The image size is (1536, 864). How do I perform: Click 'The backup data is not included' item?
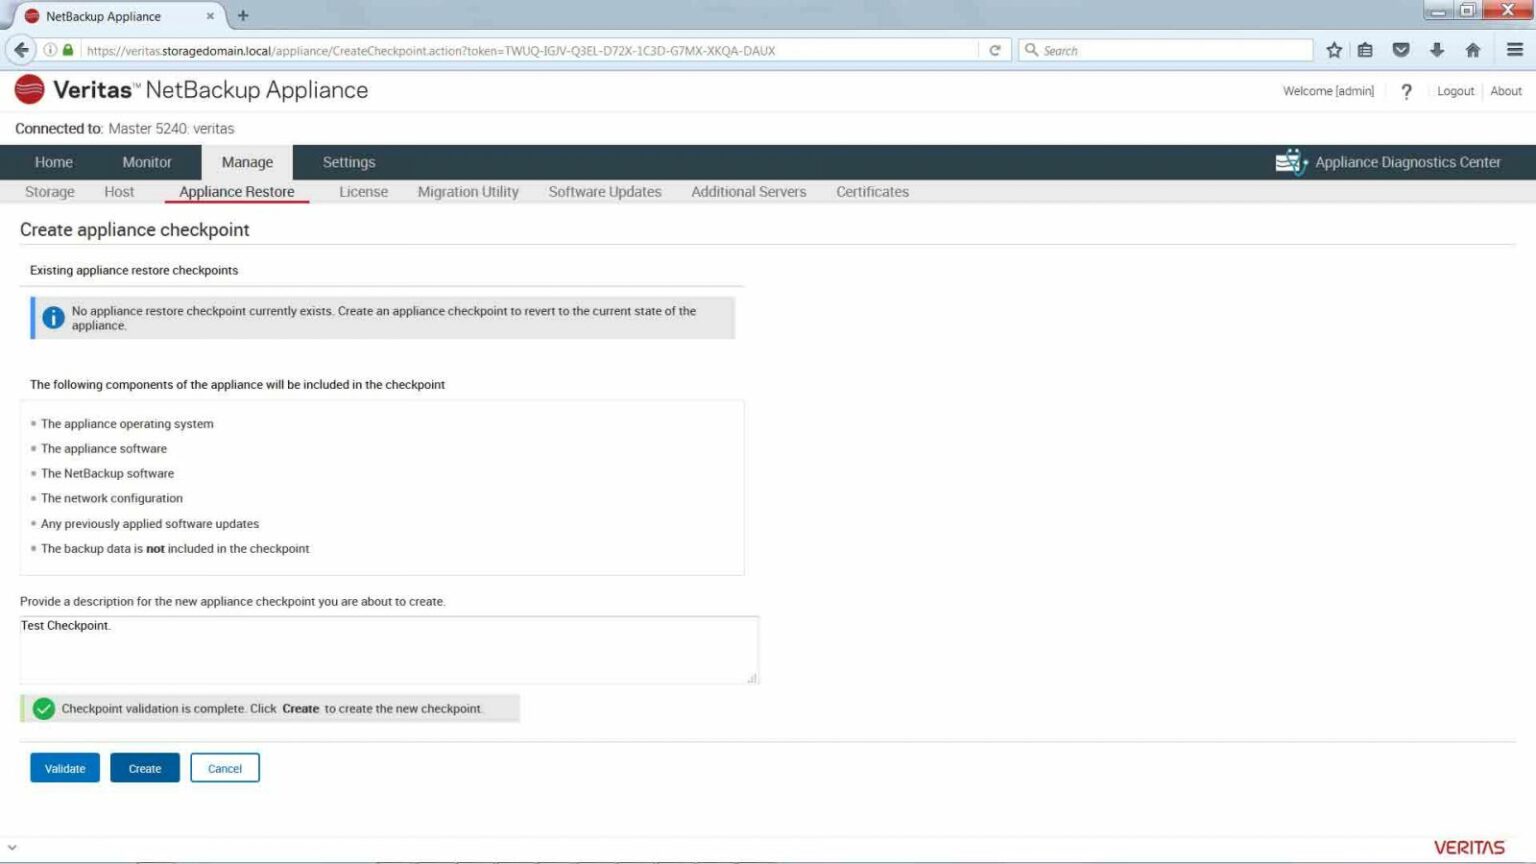(x=175, y=549)
